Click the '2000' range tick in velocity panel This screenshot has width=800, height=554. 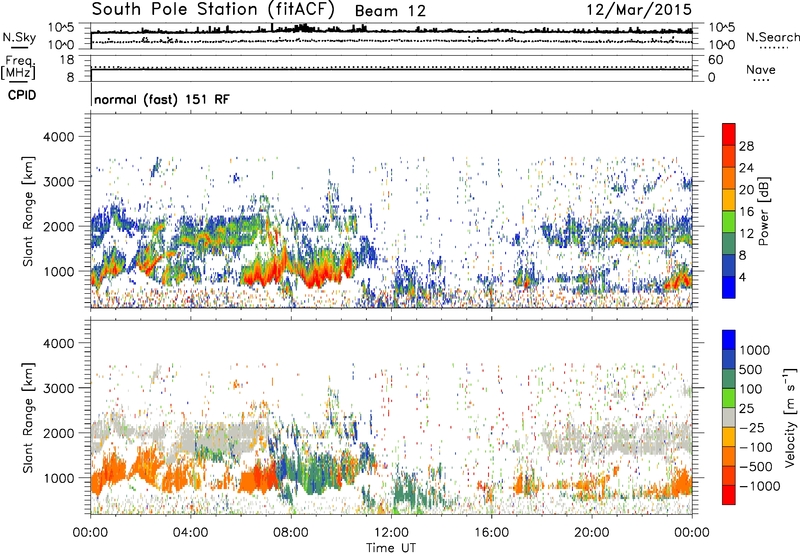59,433
